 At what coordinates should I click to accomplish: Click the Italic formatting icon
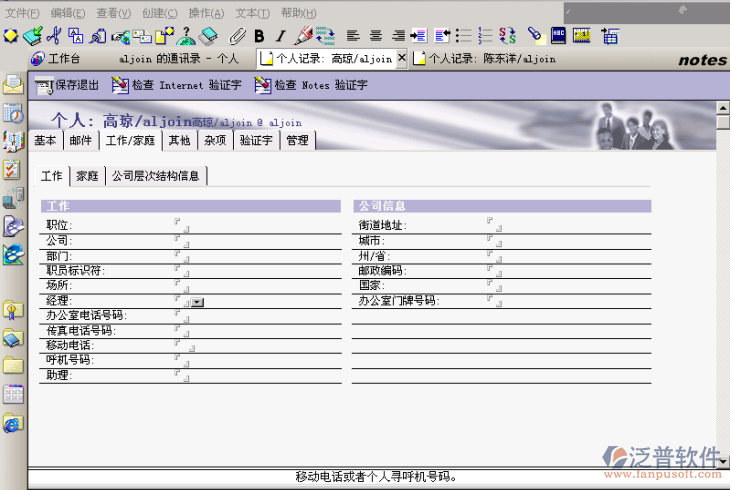280,36
